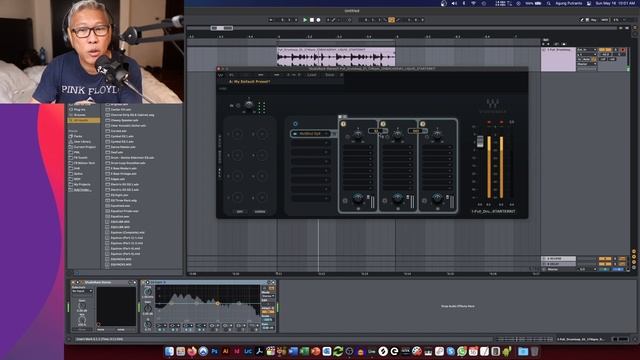The width and height of the screenshot is (640, 360).
Task: Open the EQ Eight Mode 'Stereo' dropdown
Action: (268, 296)
